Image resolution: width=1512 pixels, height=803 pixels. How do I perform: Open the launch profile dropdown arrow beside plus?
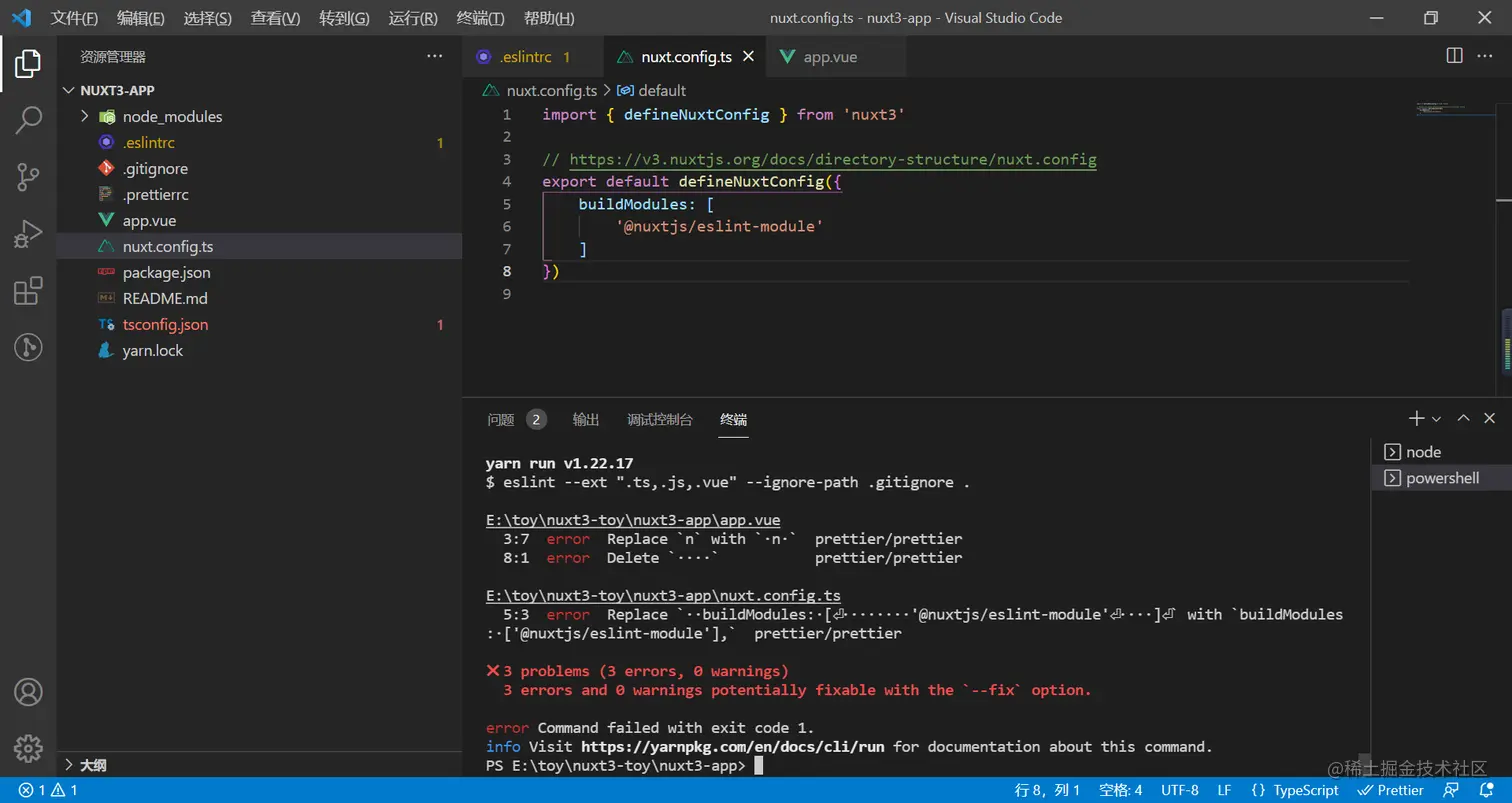[1436, 419]
